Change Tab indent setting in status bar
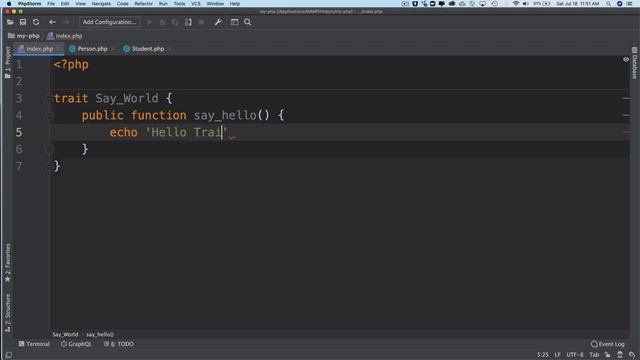The width and height of the screenshot is (640, 360). pos(594,355)
